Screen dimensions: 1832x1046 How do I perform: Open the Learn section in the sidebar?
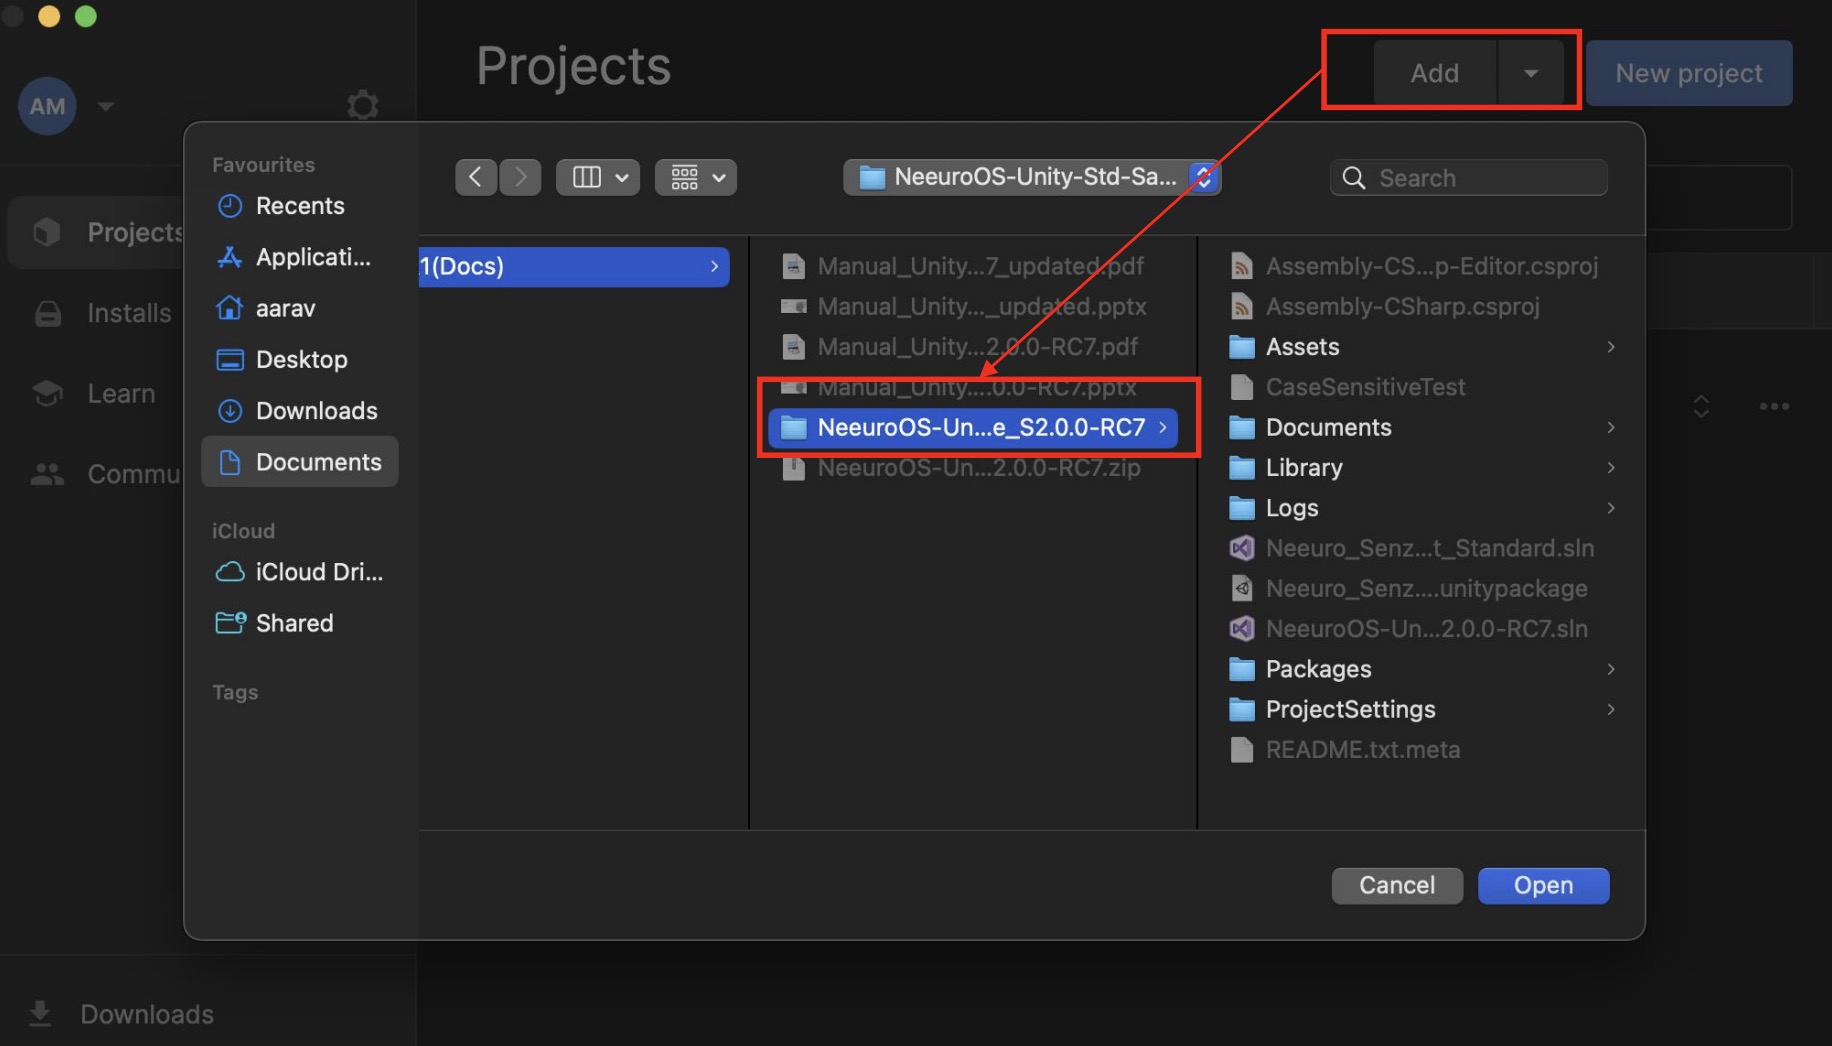click(47, 393)
